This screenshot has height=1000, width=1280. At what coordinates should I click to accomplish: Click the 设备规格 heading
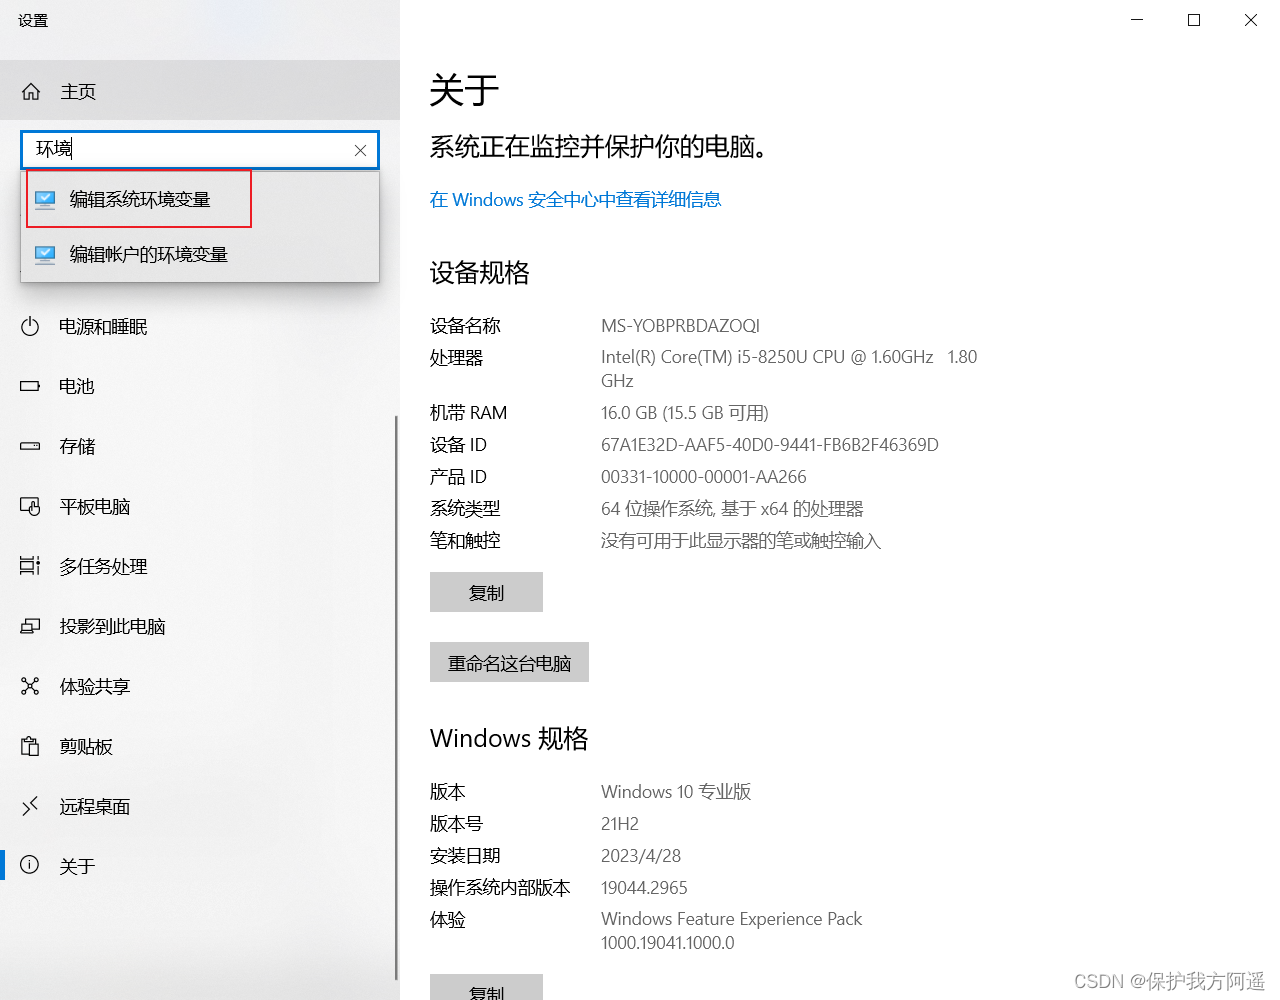pos(480,273)
